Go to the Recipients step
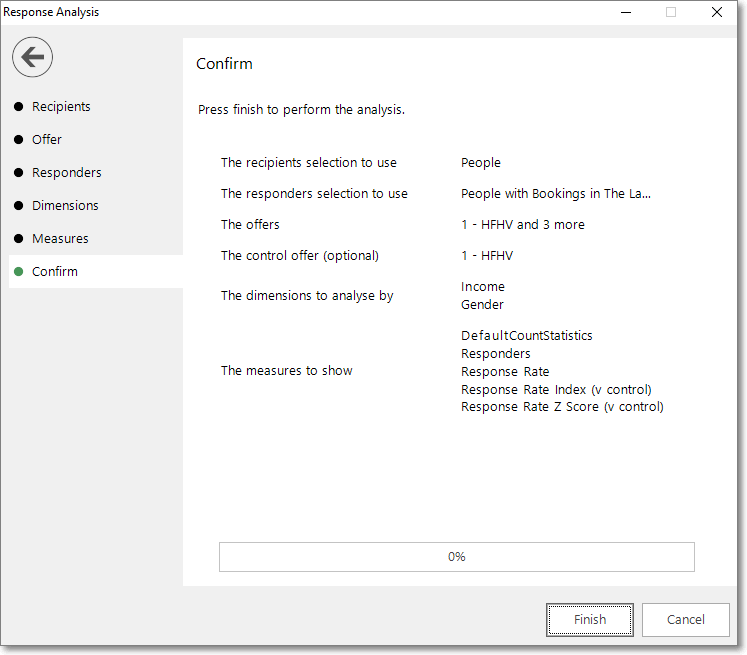The height and width of the screenshot is (655, 747). coord(61,107)
